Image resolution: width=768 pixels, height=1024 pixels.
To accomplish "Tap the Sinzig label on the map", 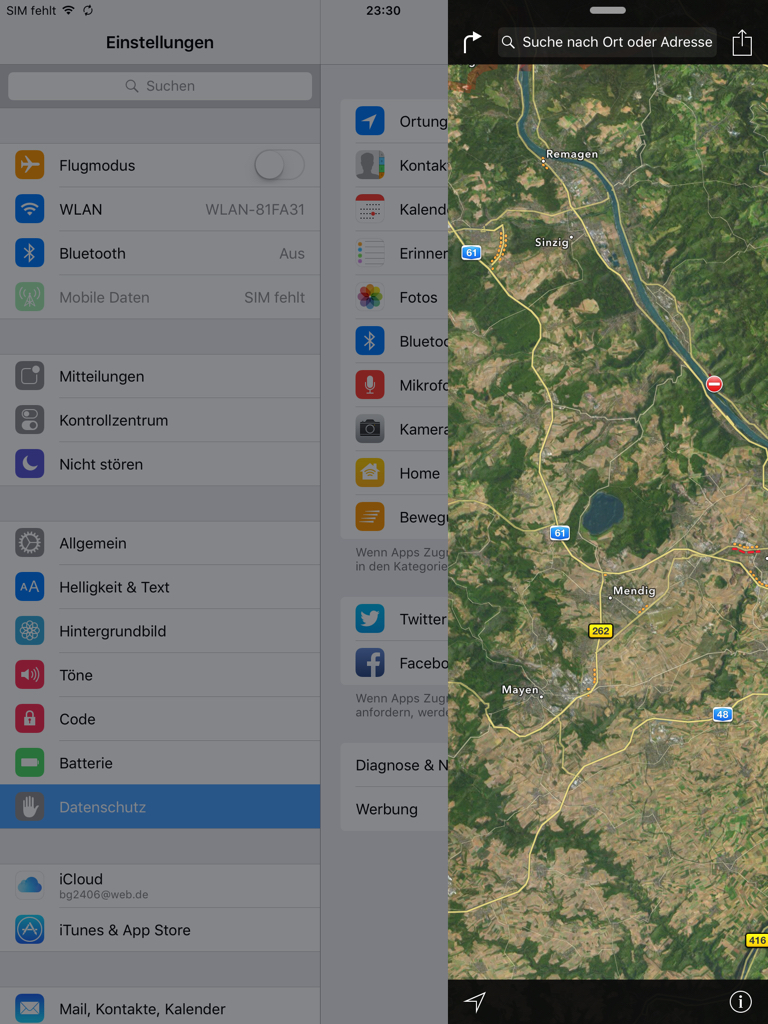I will pos(551,242).
